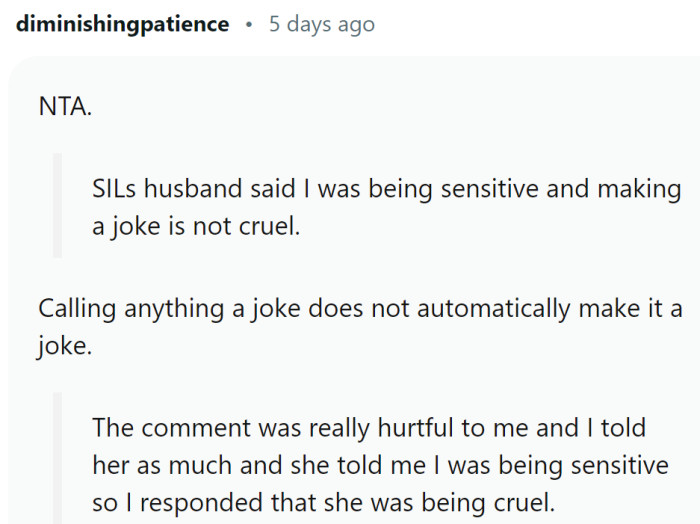The height and width of the screenshot is (524, 700).
Task: Click the second quote starting "The comment was"
Action: coord(369,428)
